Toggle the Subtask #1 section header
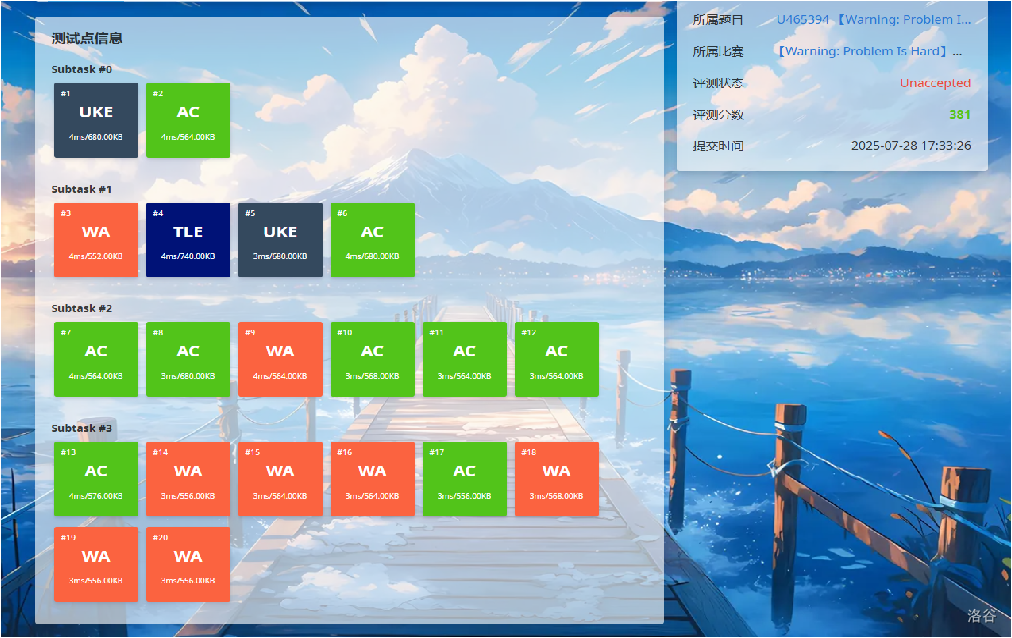The height and width of the screenshot is (638, 1012). (x=82, y=189)
